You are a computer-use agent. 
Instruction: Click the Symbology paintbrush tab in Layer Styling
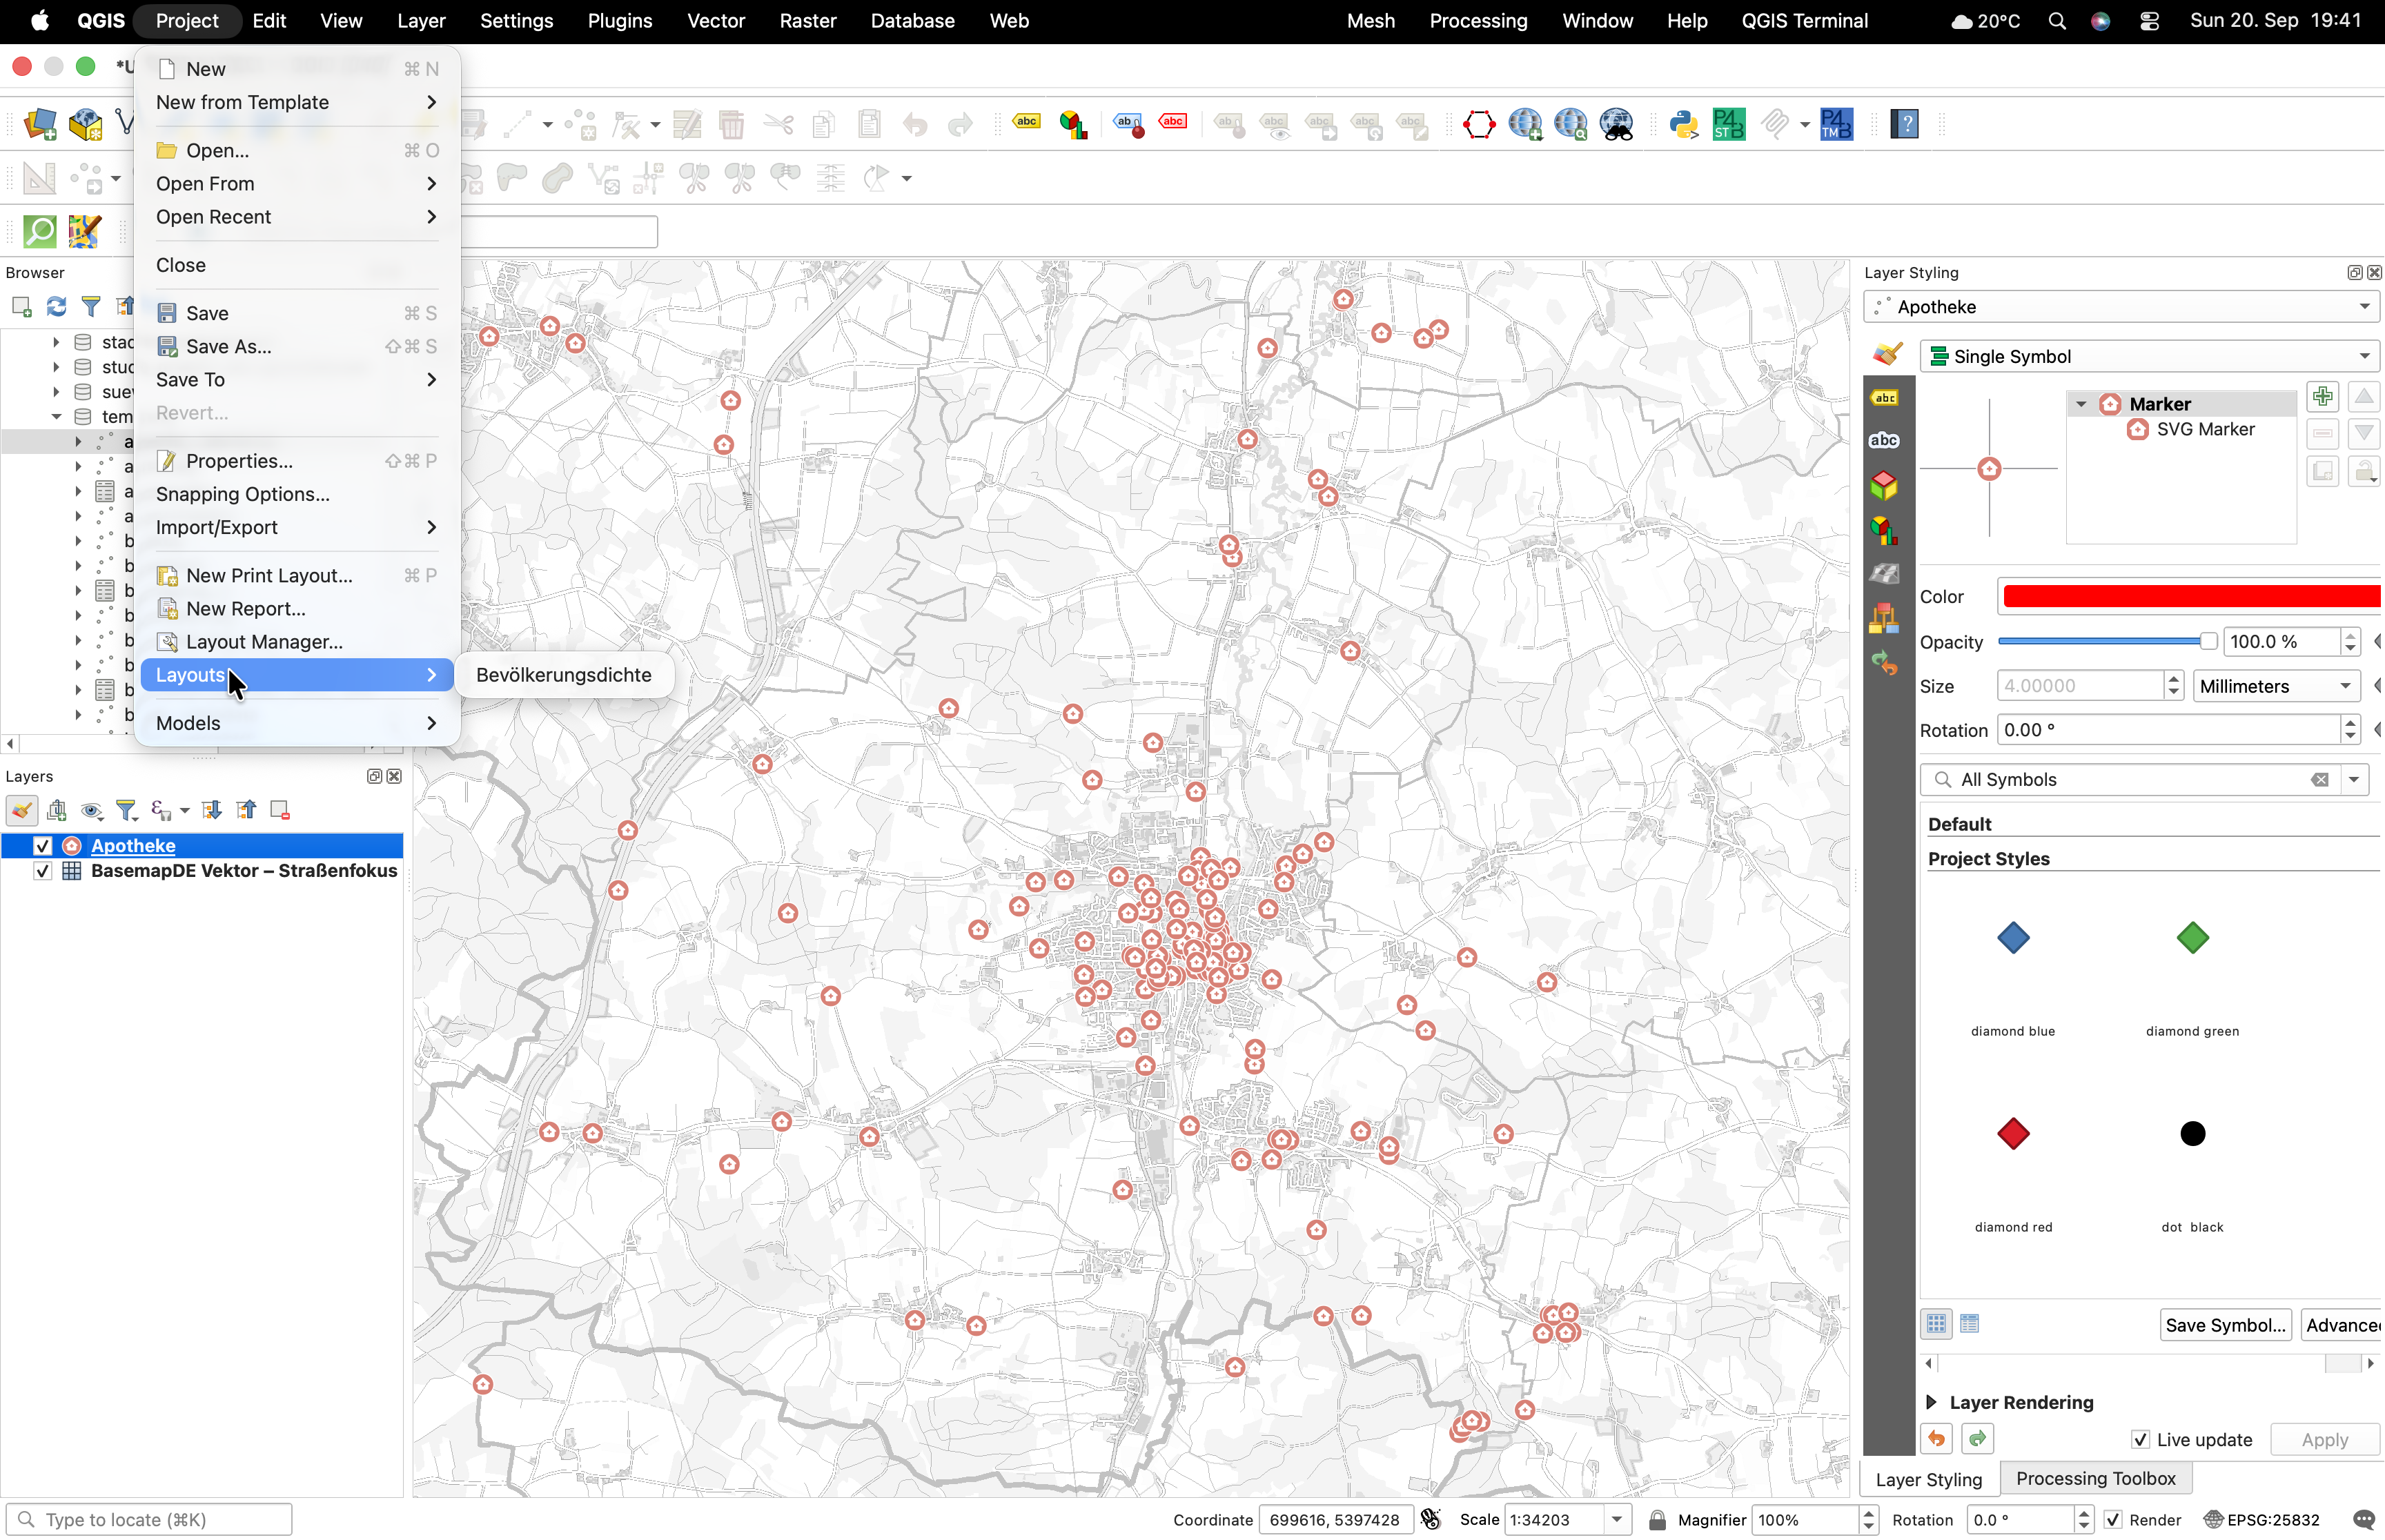tap(1886, 354)
